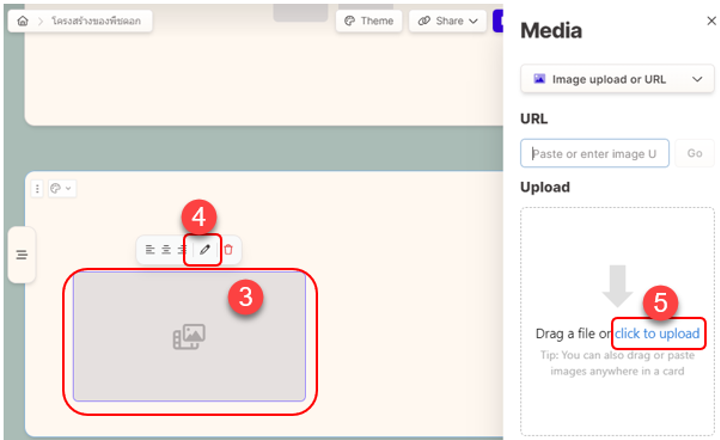This screenshot has width=720, height=440.
Task: Expand the Share dropdown
Action: click(448, 21)
